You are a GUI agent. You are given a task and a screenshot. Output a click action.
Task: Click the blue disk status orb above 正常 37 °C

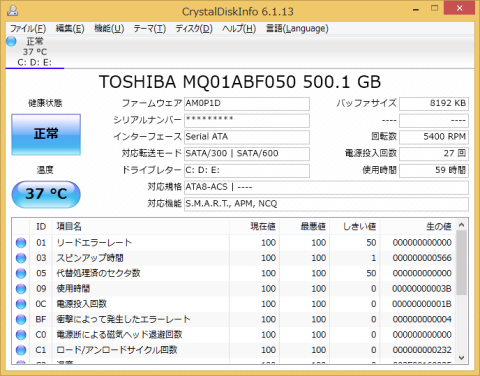pyautogui.click(x=11, y=41)
